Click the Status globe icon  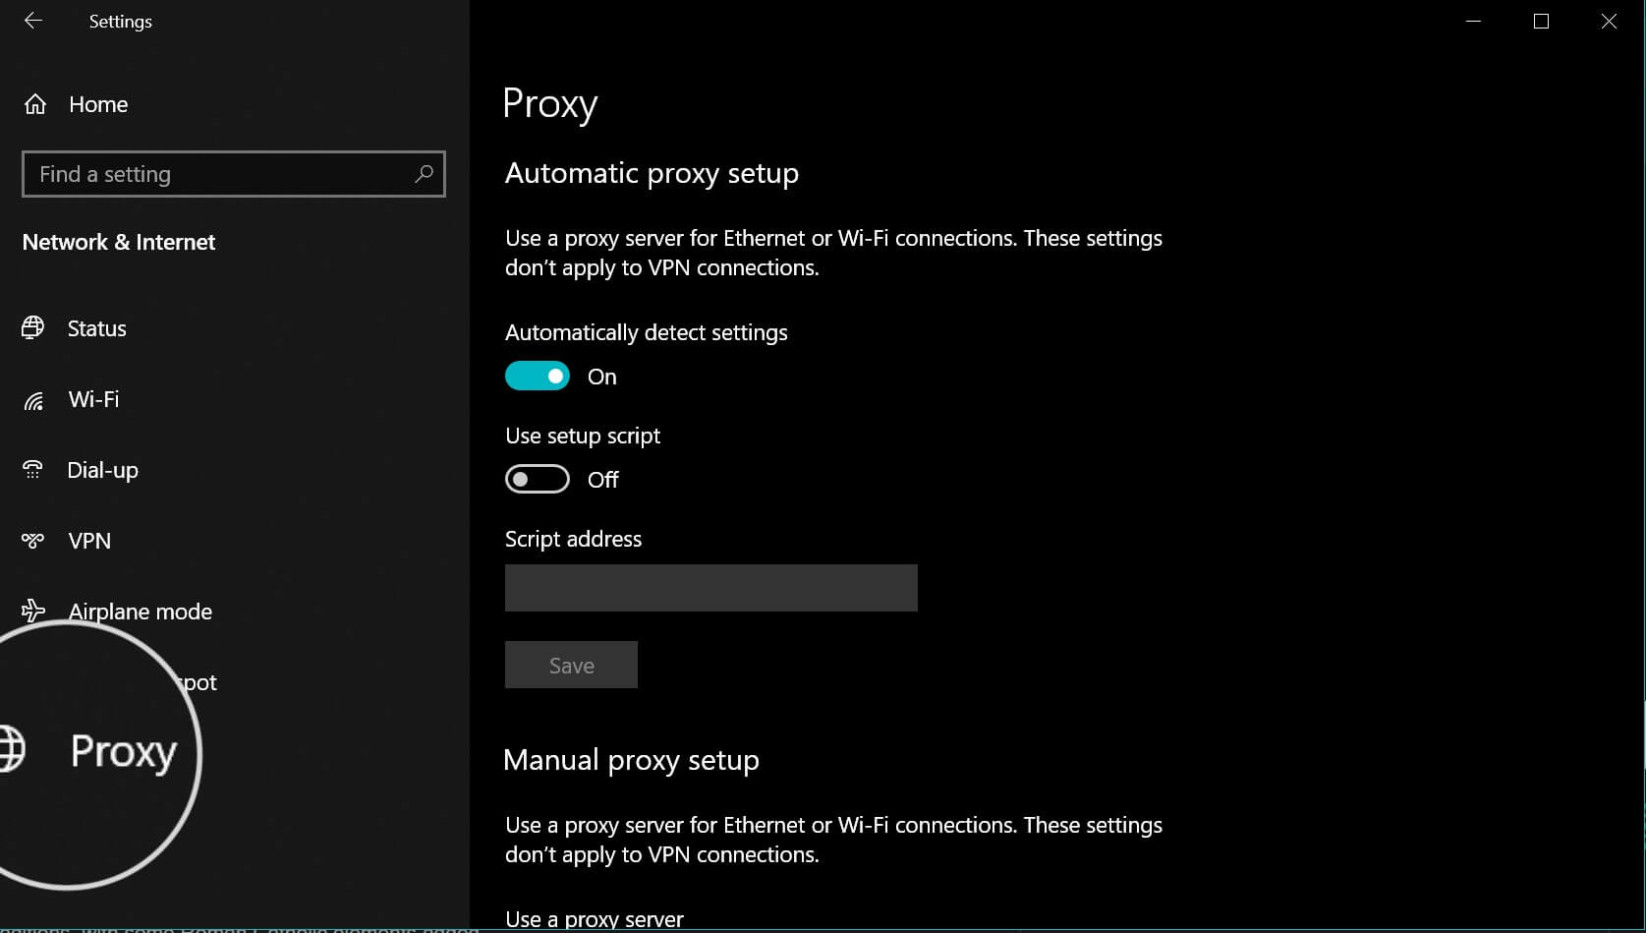[33, 327]
